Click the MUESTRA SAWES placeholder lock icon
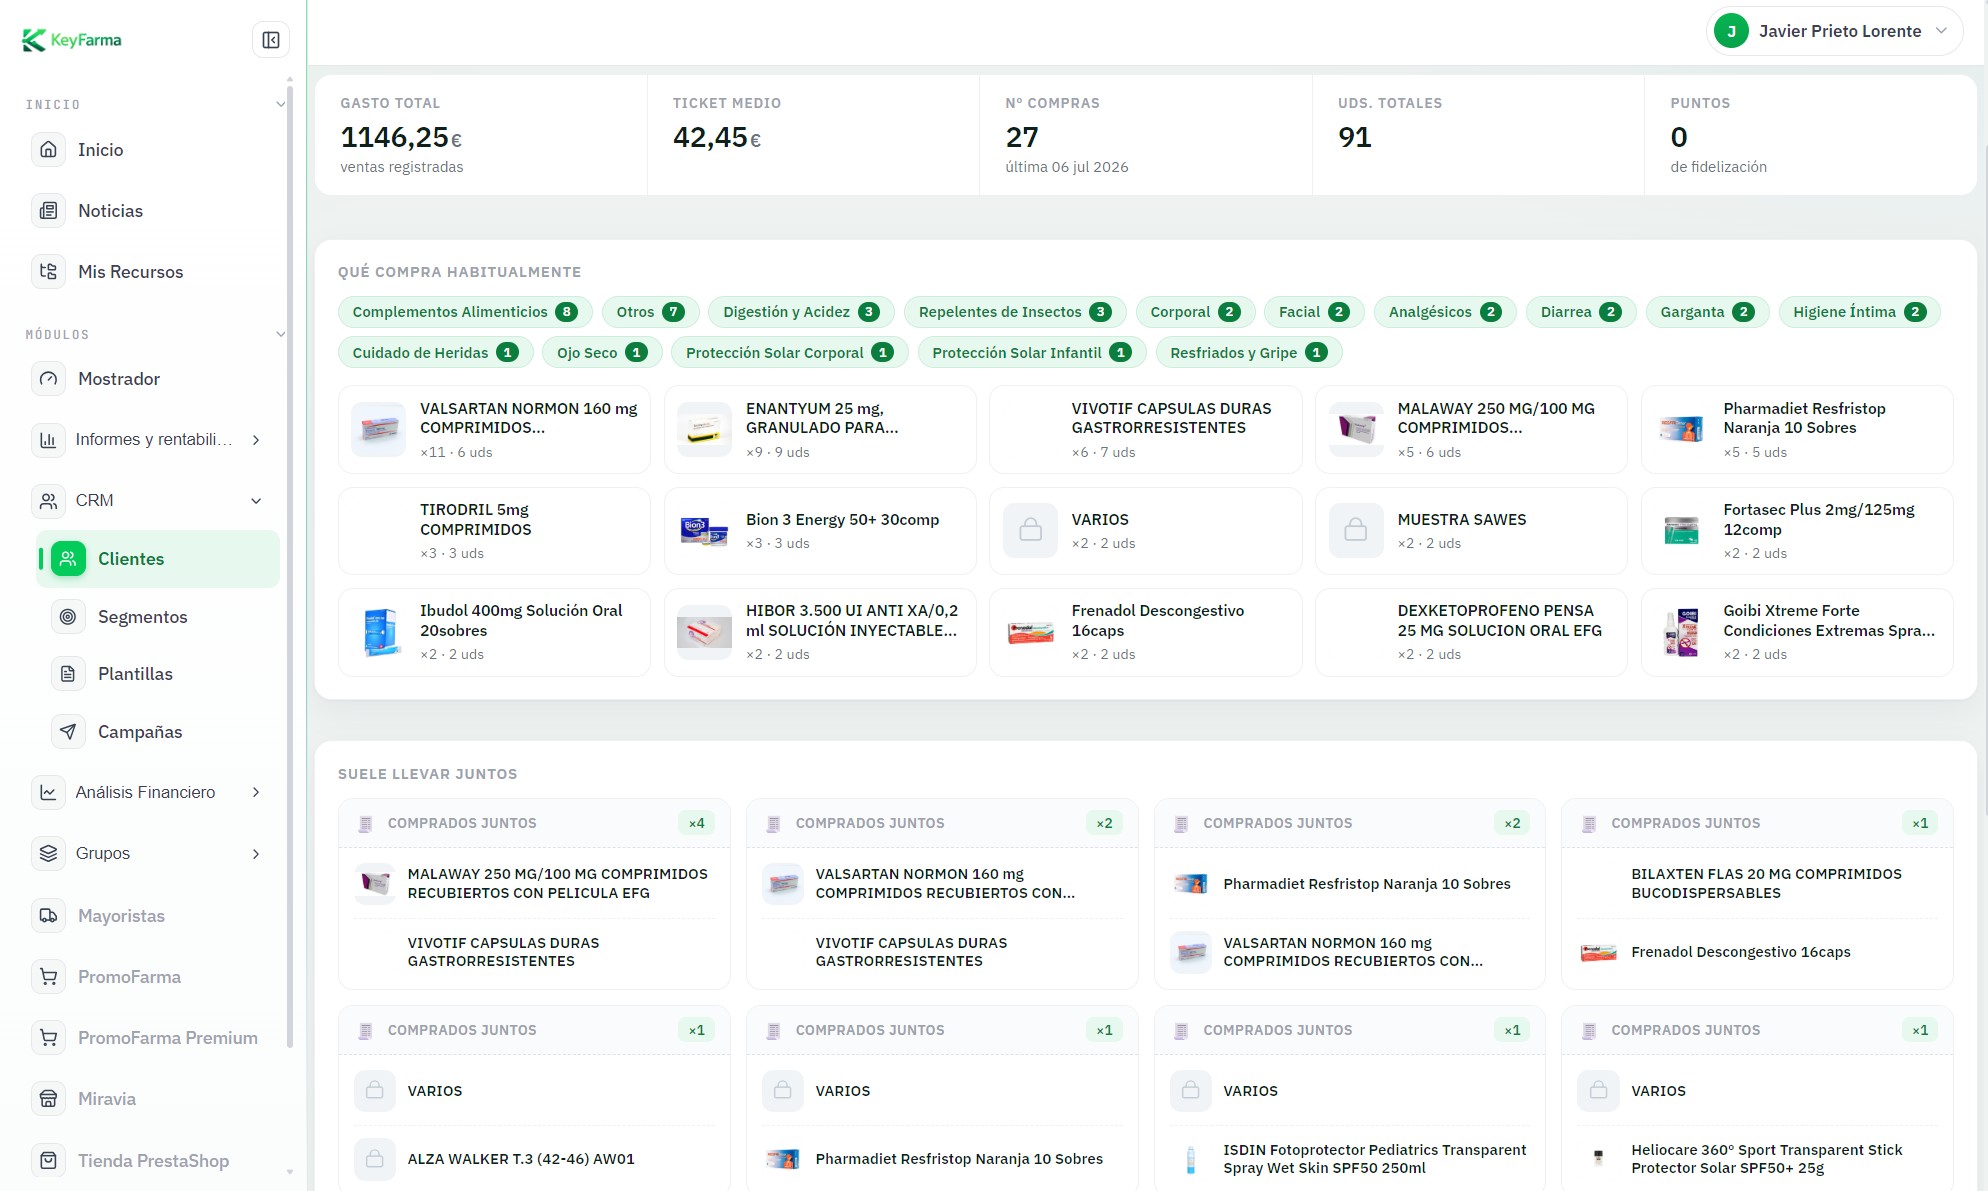1988x1191 pixels. click(x=1356, y=530)
